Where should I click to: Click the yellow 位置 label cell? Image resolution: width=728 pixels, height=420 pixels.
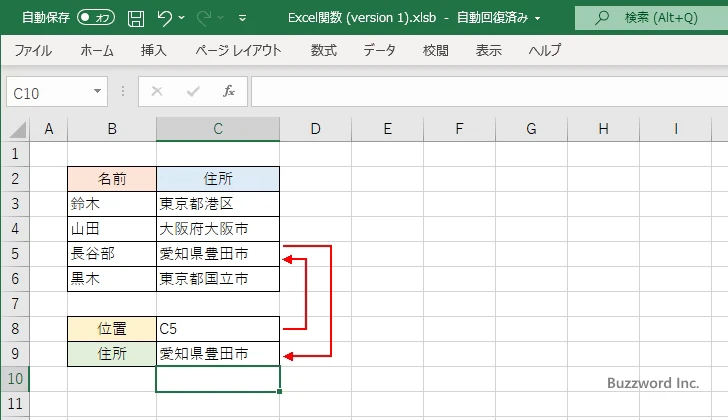pos(112,329)
